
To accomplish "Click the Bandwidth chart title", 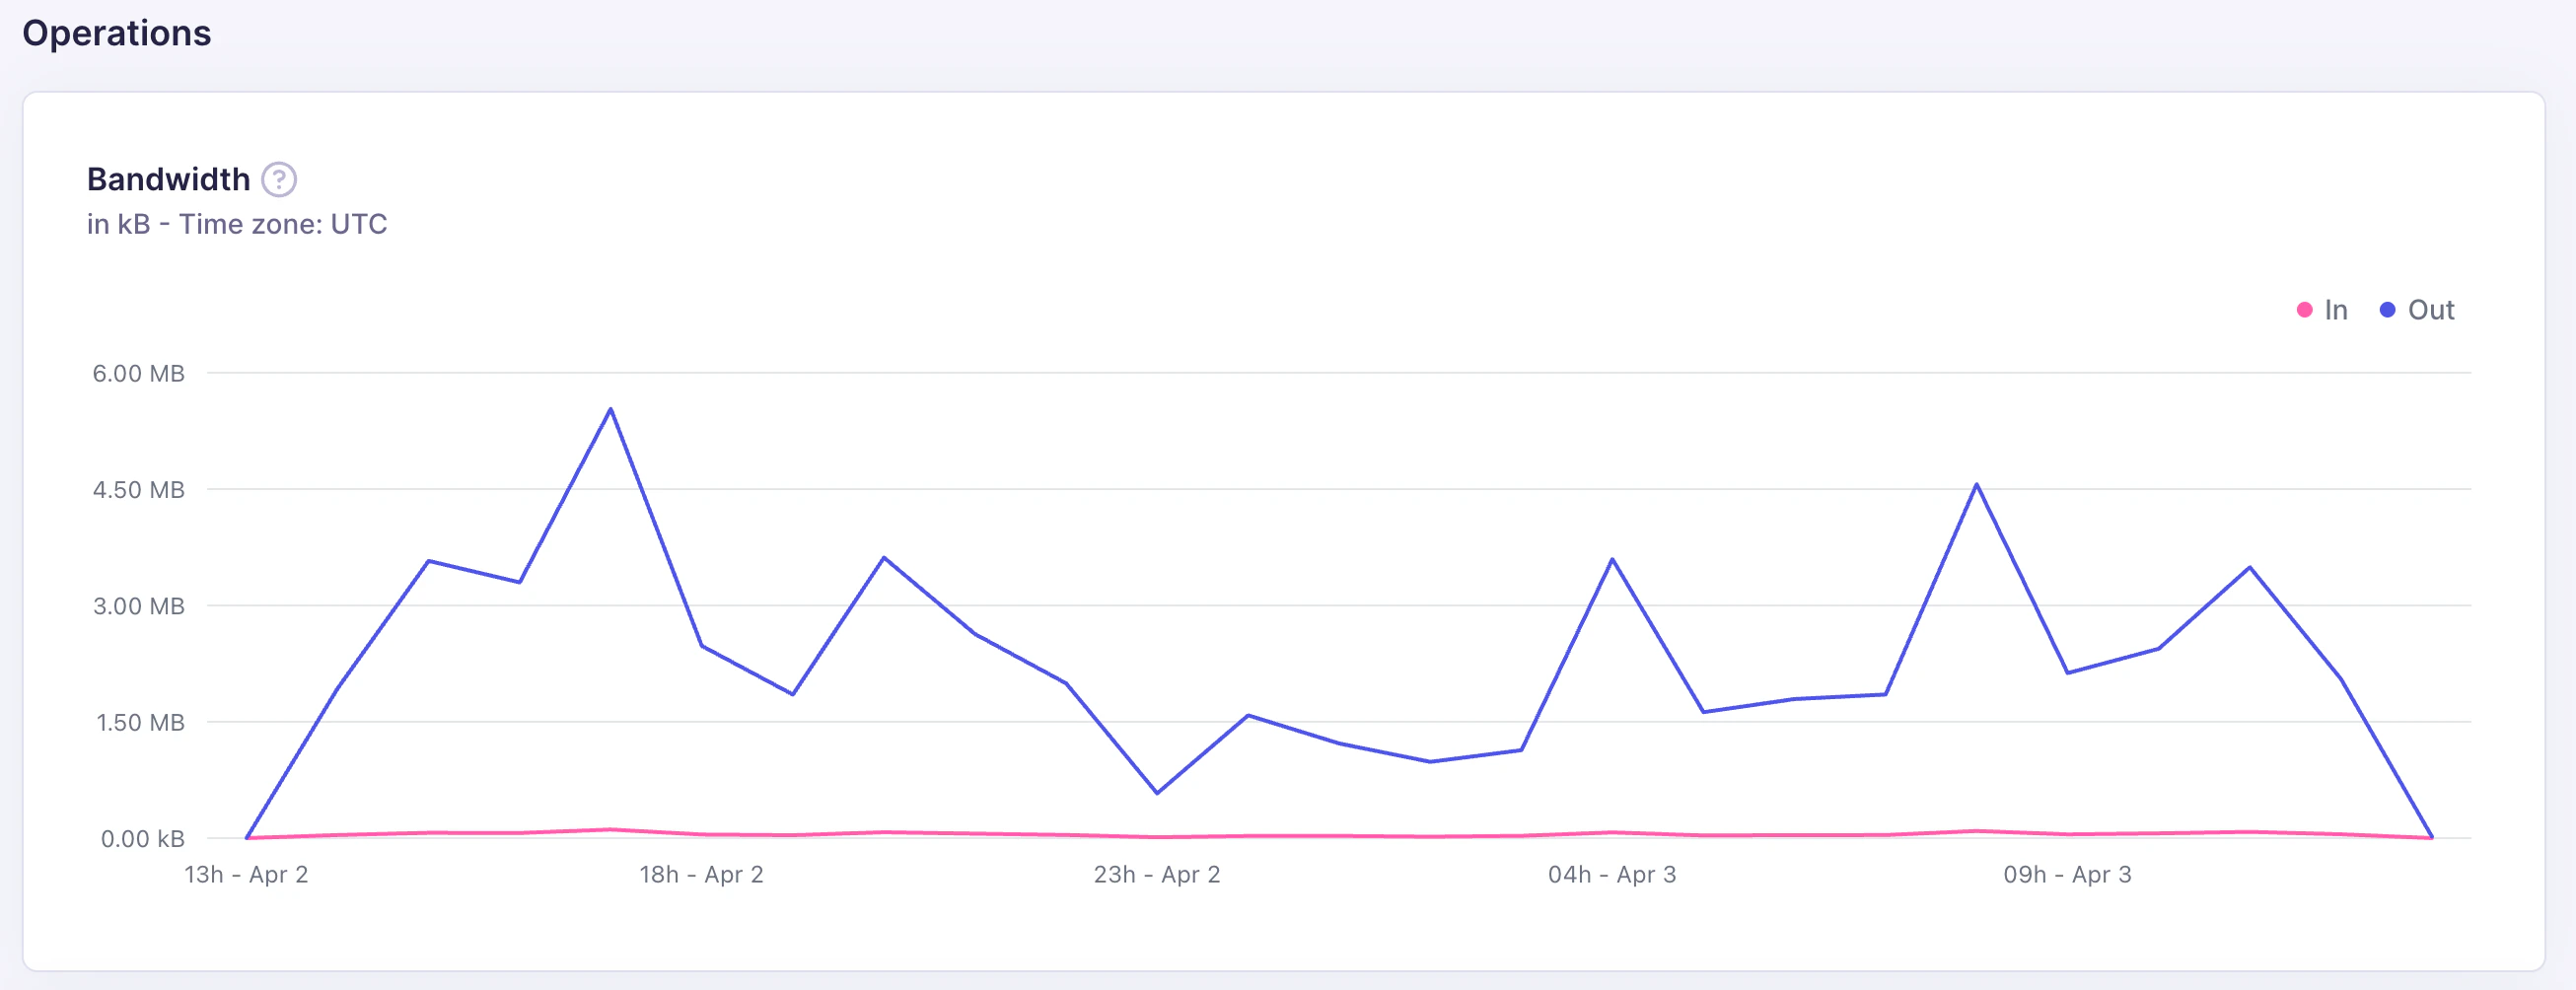I will (x=169, y=179).
